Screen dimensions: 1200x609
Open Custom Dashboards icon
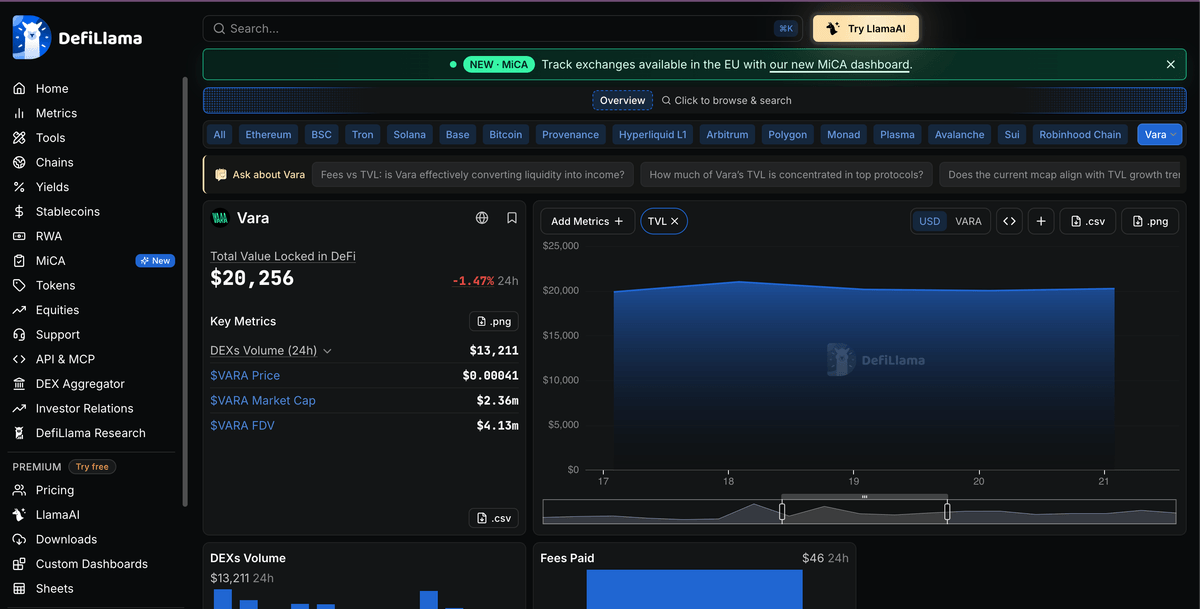[19, 564]
